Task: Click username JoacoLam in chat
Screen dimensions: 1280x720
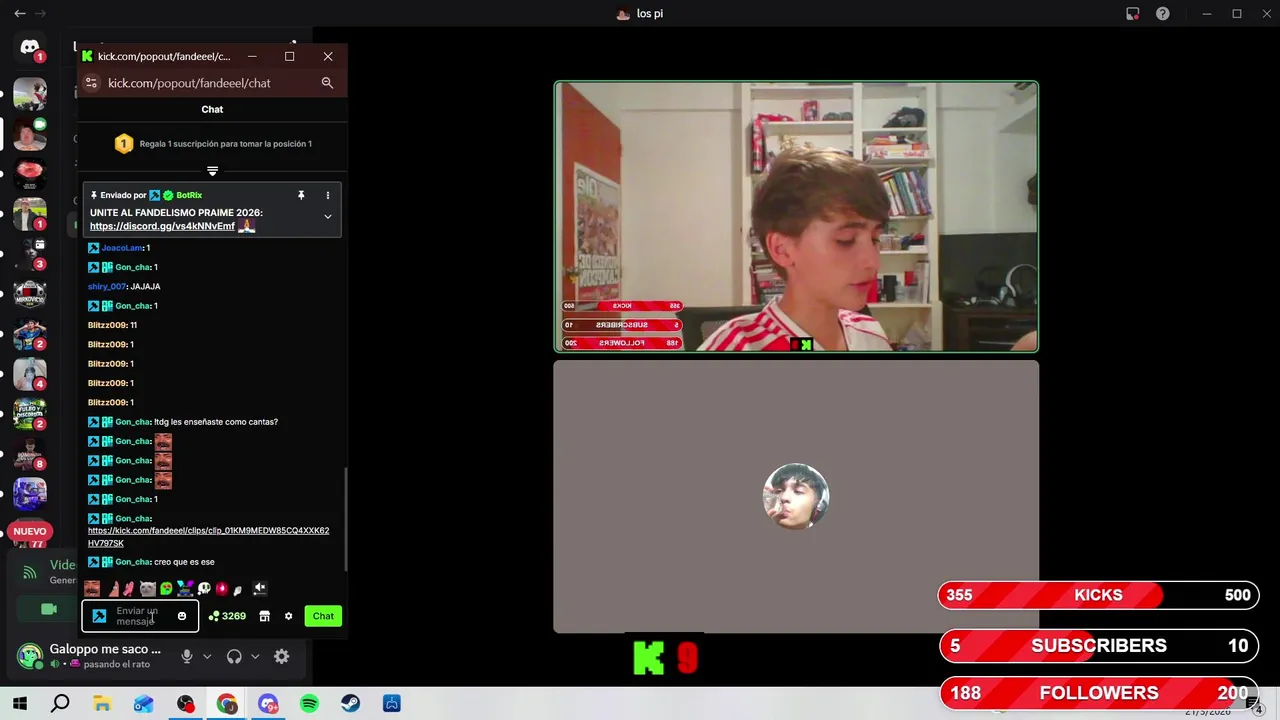Action: (122, 248)
